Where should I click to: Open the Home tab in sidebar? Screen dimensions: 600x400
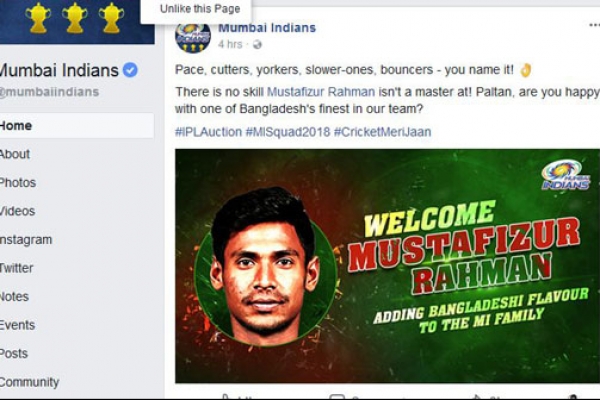point(77,126)
